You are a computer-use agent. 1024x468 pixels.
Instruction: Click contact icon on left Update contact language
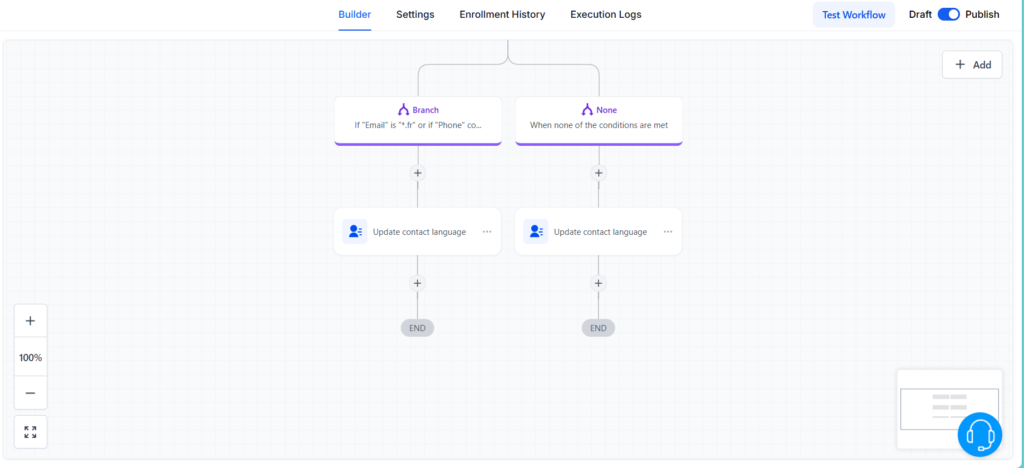coord(354,232)
